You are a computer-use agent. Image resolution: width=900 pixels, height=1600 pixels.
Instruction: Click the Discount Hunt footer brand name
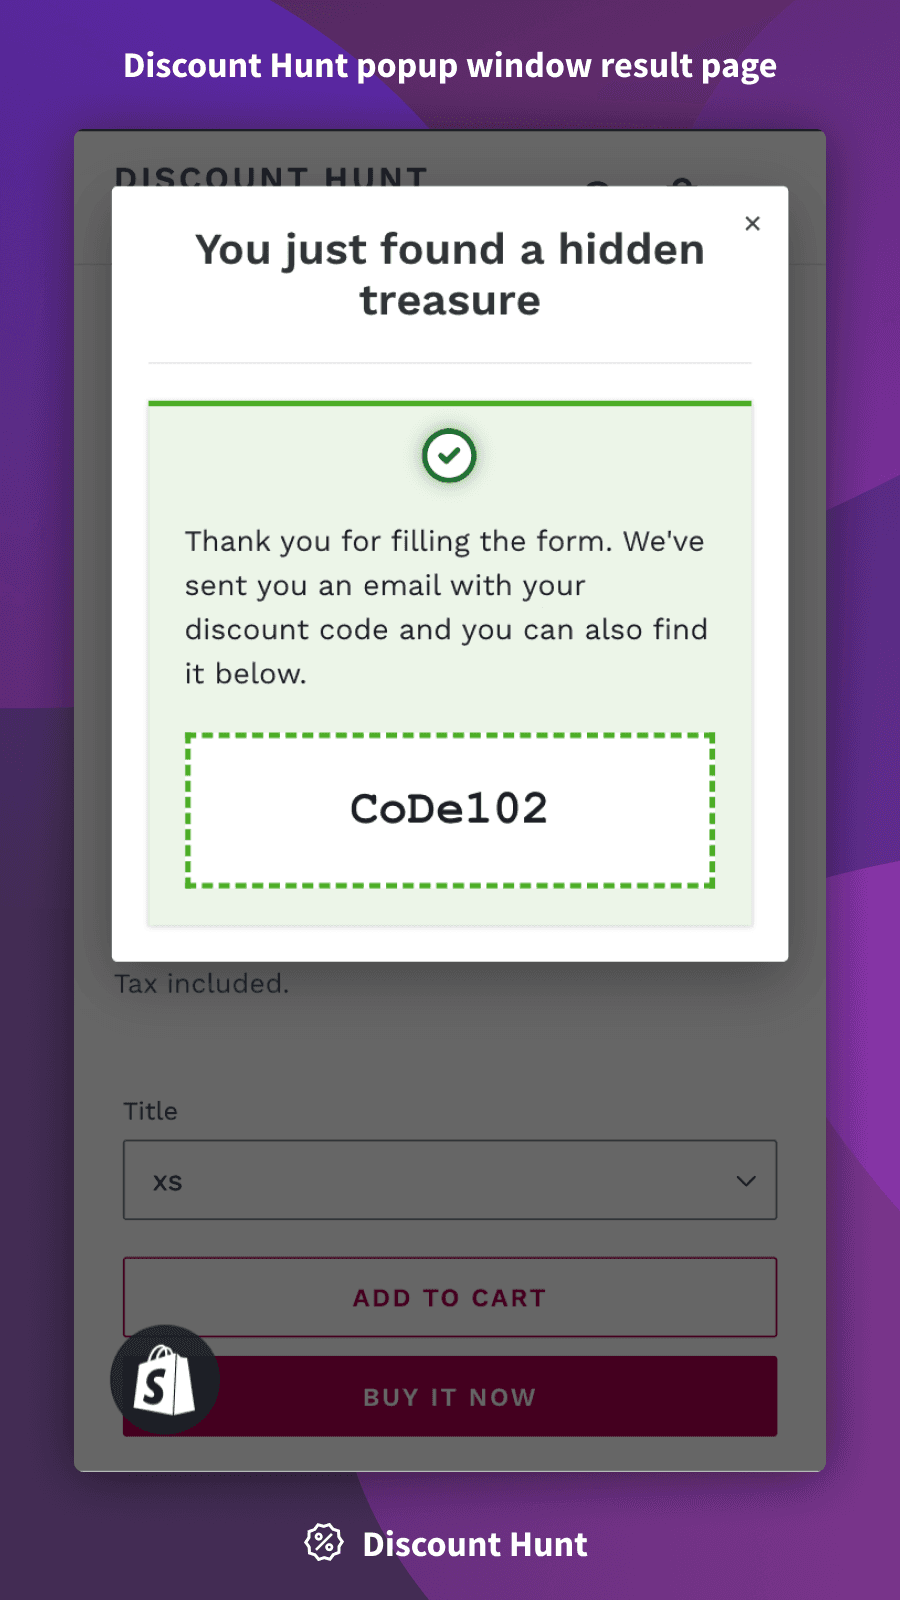(x=475, y=1544)
